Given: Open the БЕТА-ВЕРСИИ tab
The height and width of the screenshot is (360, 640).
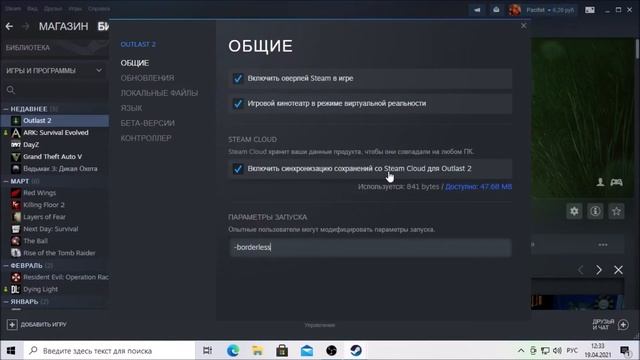Looking at the screenshot, I should 148,123.
